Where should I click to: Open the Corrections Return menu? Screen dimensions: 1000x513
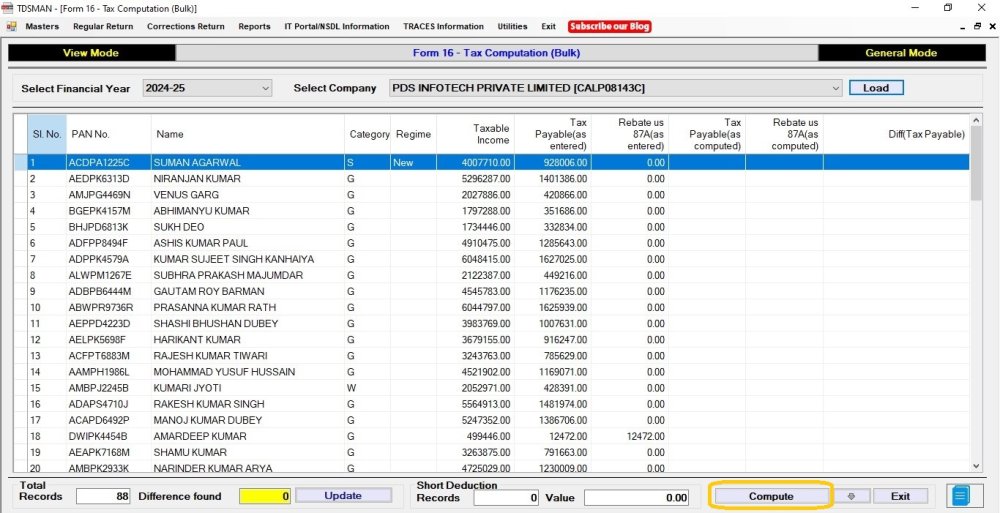point(186,26)
